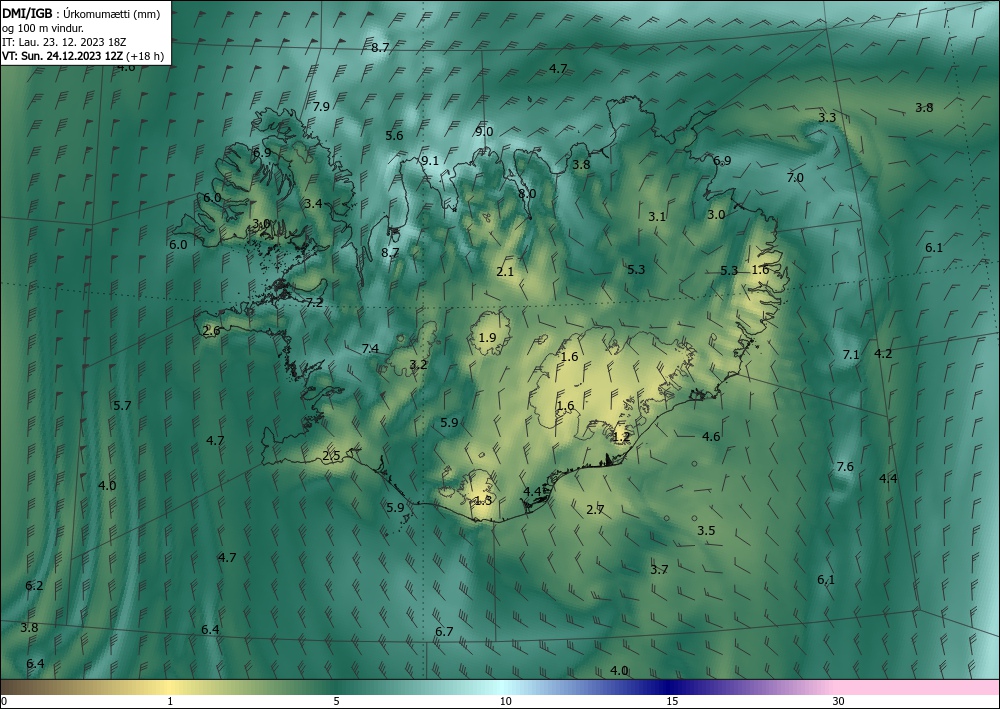This screenshot has height=709, width=1000.
Task: Click the colorbar scale label 1
Action: point(170,701)
